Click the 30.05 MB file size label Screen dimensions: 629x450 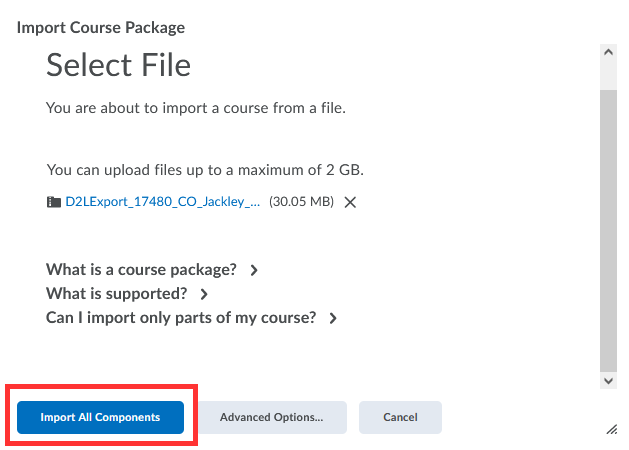(301, 202)
